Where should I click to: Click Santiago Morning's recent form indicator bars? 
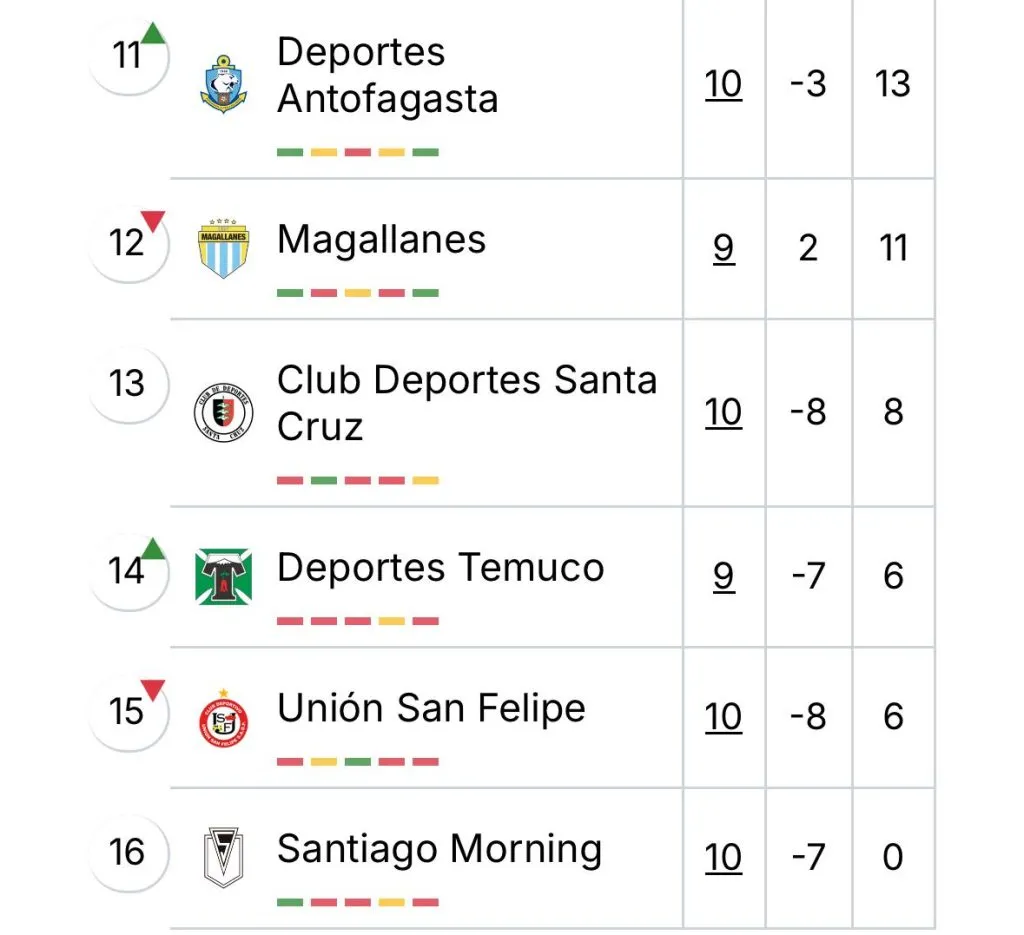coord(357,902)
